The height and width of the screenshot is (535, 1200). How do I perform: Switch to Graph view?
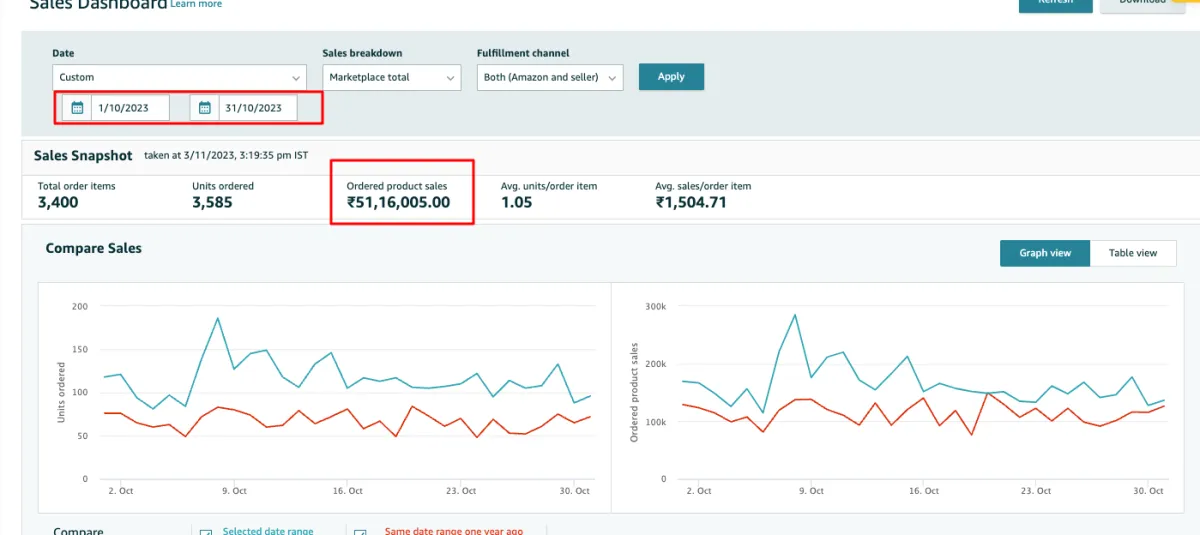(1045, 253)
